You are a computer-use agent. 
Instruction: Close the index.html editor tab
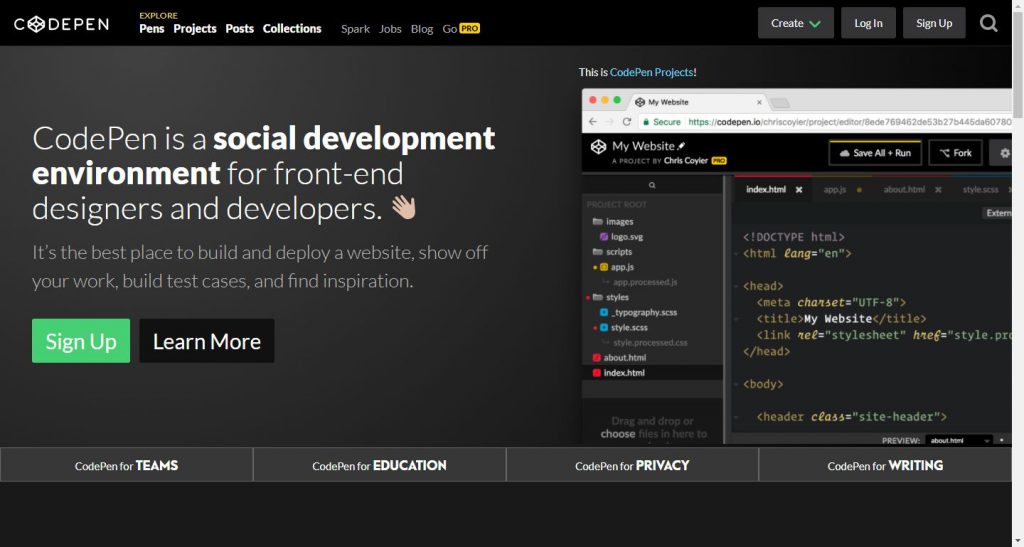coord(799,190)
